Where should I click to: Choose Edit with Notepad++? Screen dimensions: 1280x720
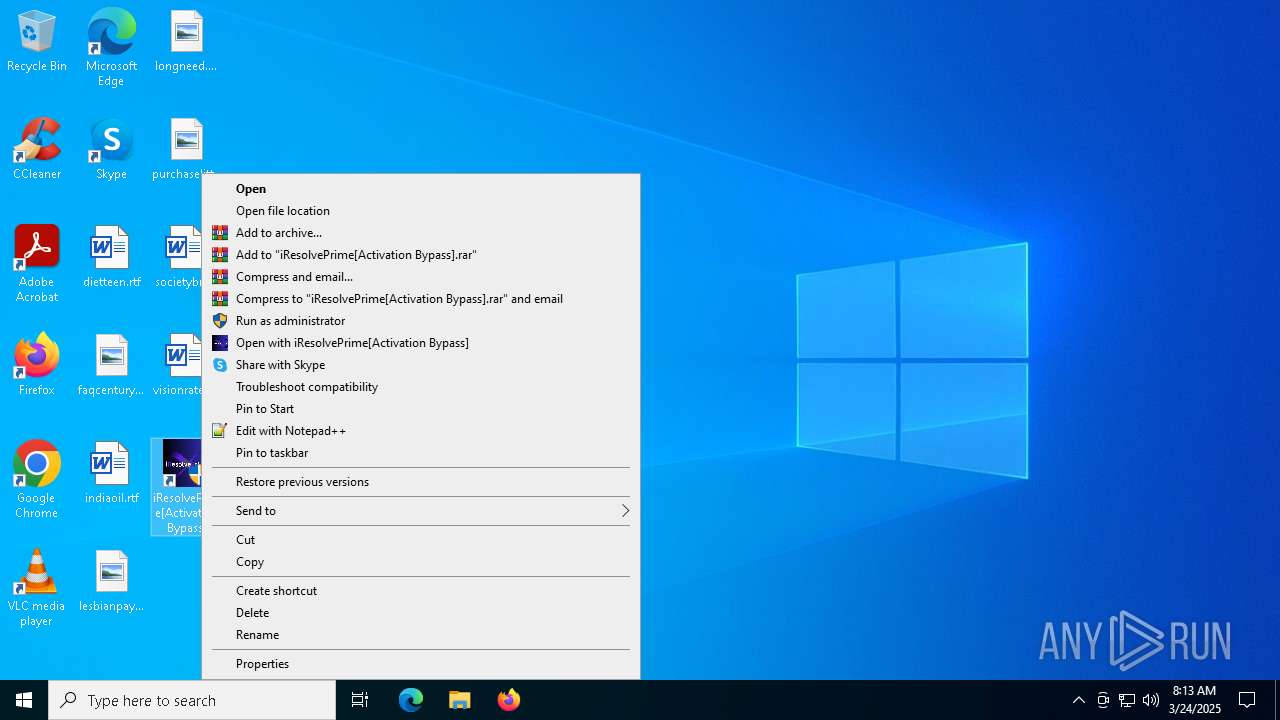point(421,431)
